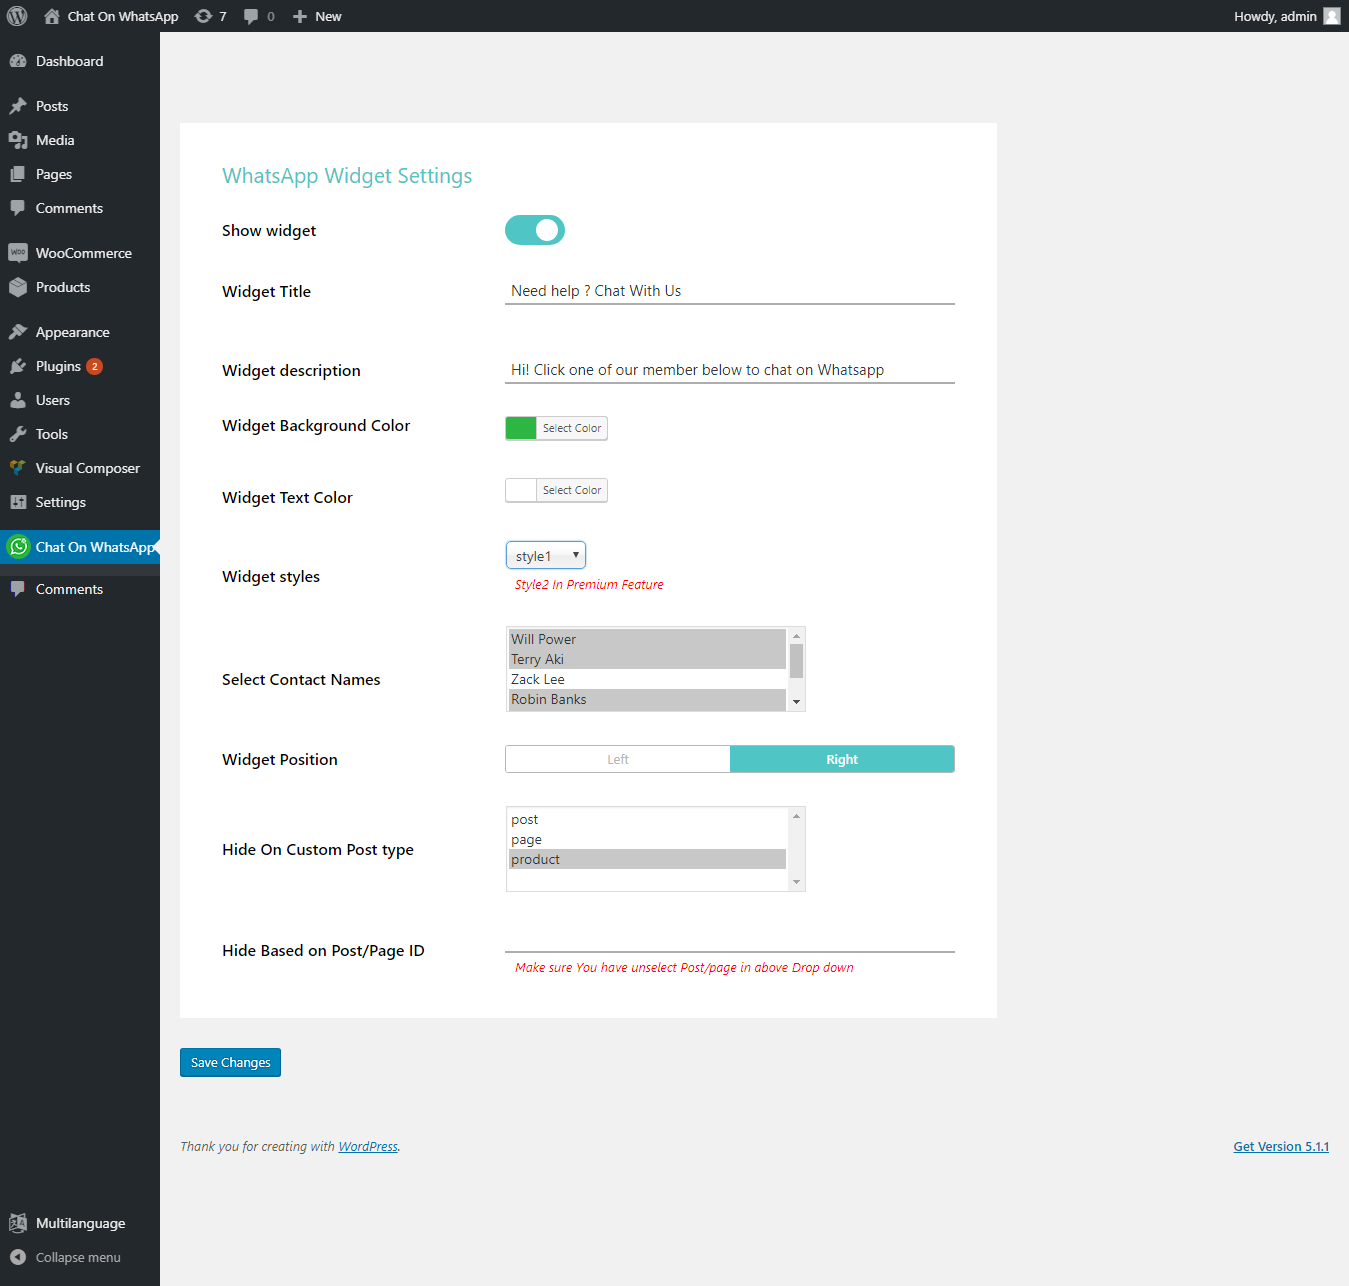Select Robin Banks in contact names list
The height and width of the screenshot is (1286, 1349).
tap(647, 699)
